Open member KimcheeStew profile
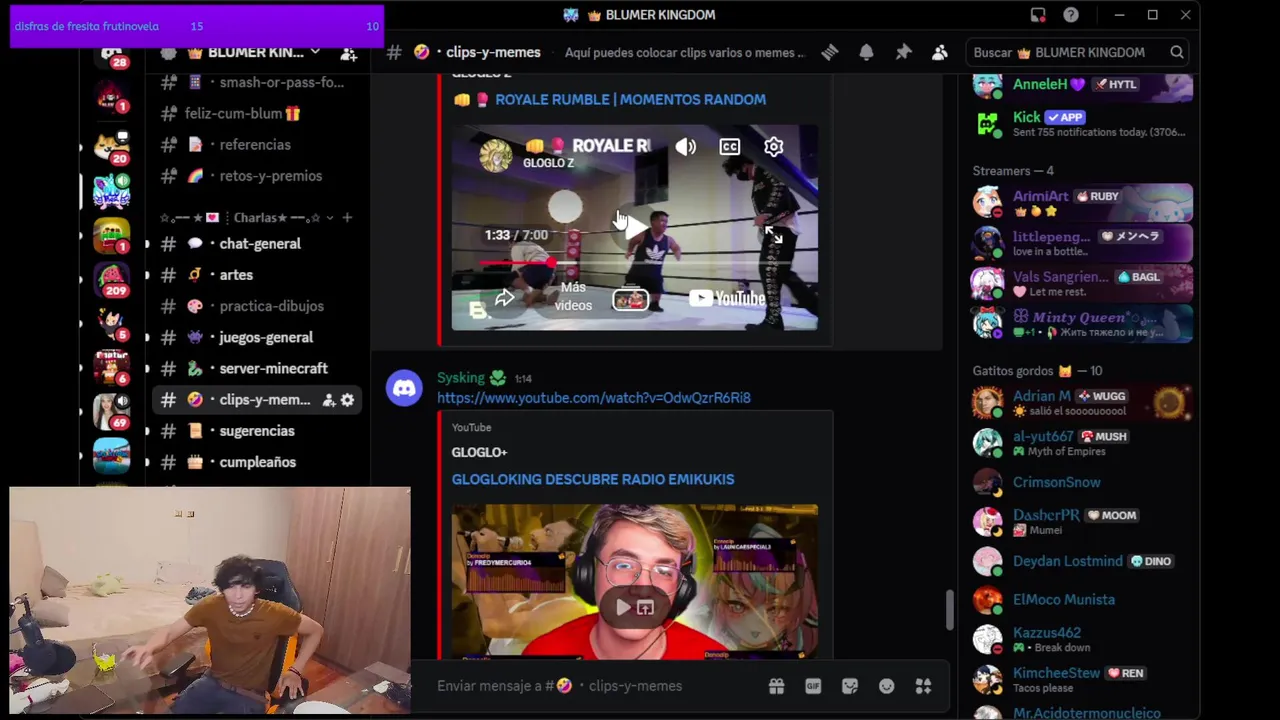The height and width of the screenshot is (720, 1280). point(1082,680)
